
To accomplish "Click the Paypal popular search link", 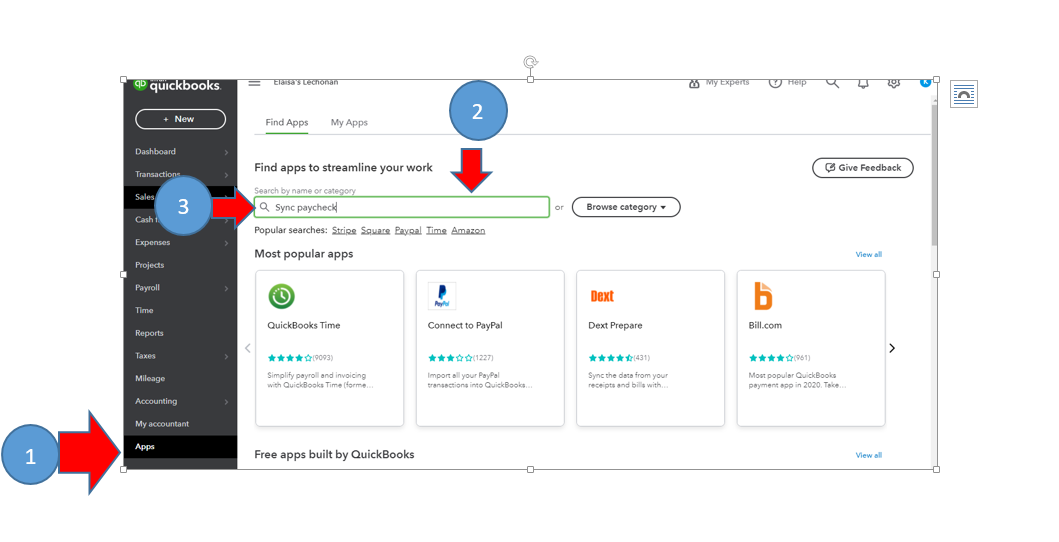I will pyautogui.click(x=408, y=230).
